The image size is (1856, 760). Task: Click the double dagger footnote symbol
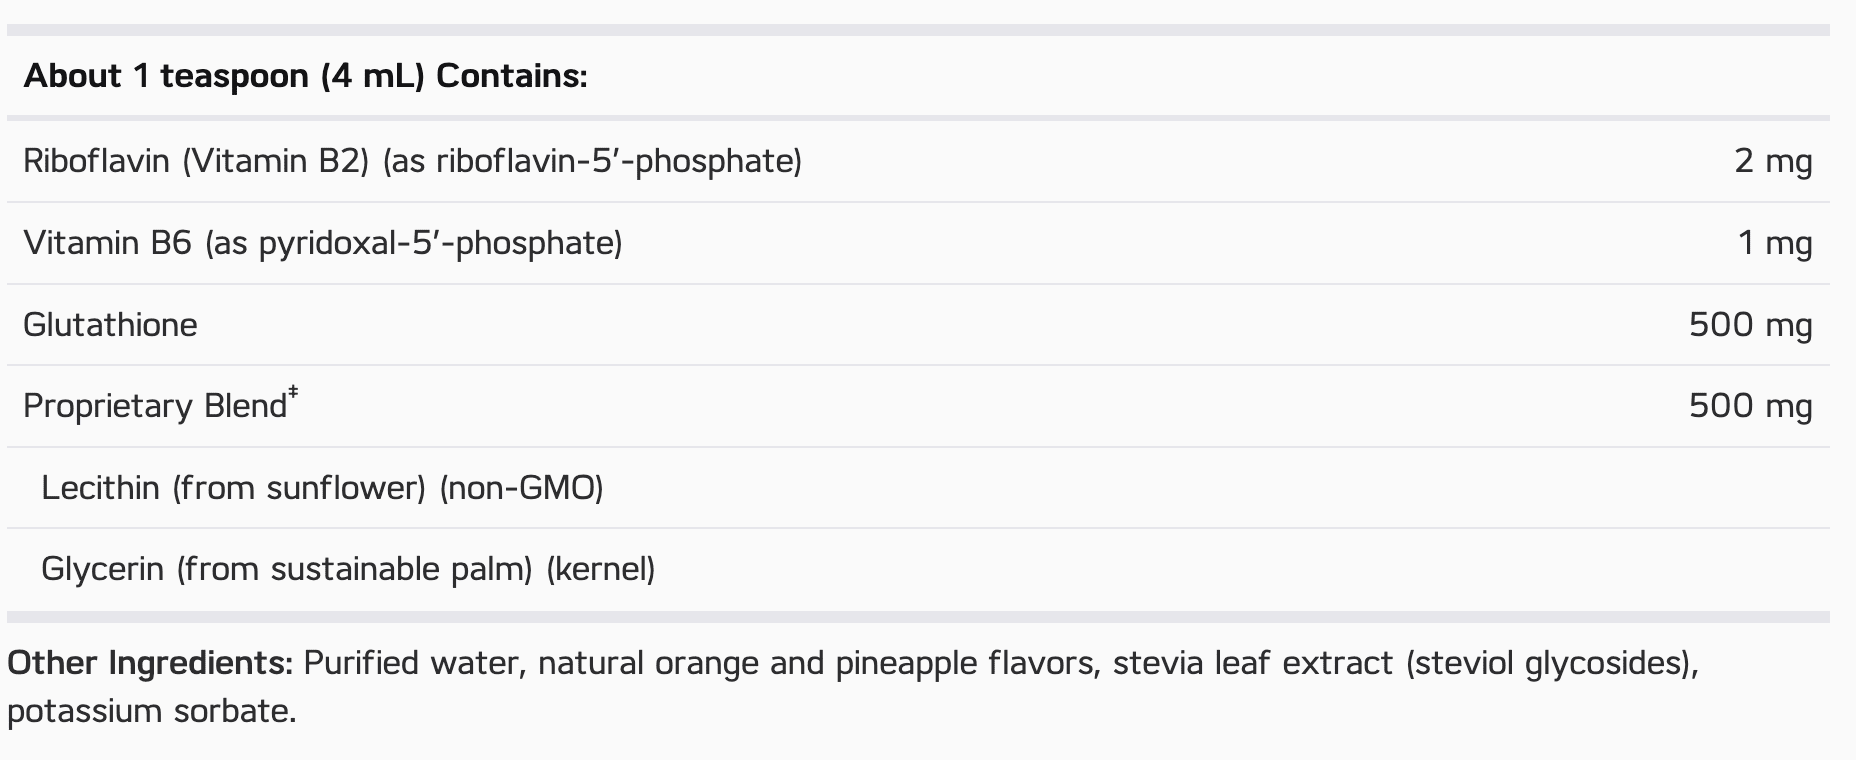pyautogui.click(x=293, y=393)
